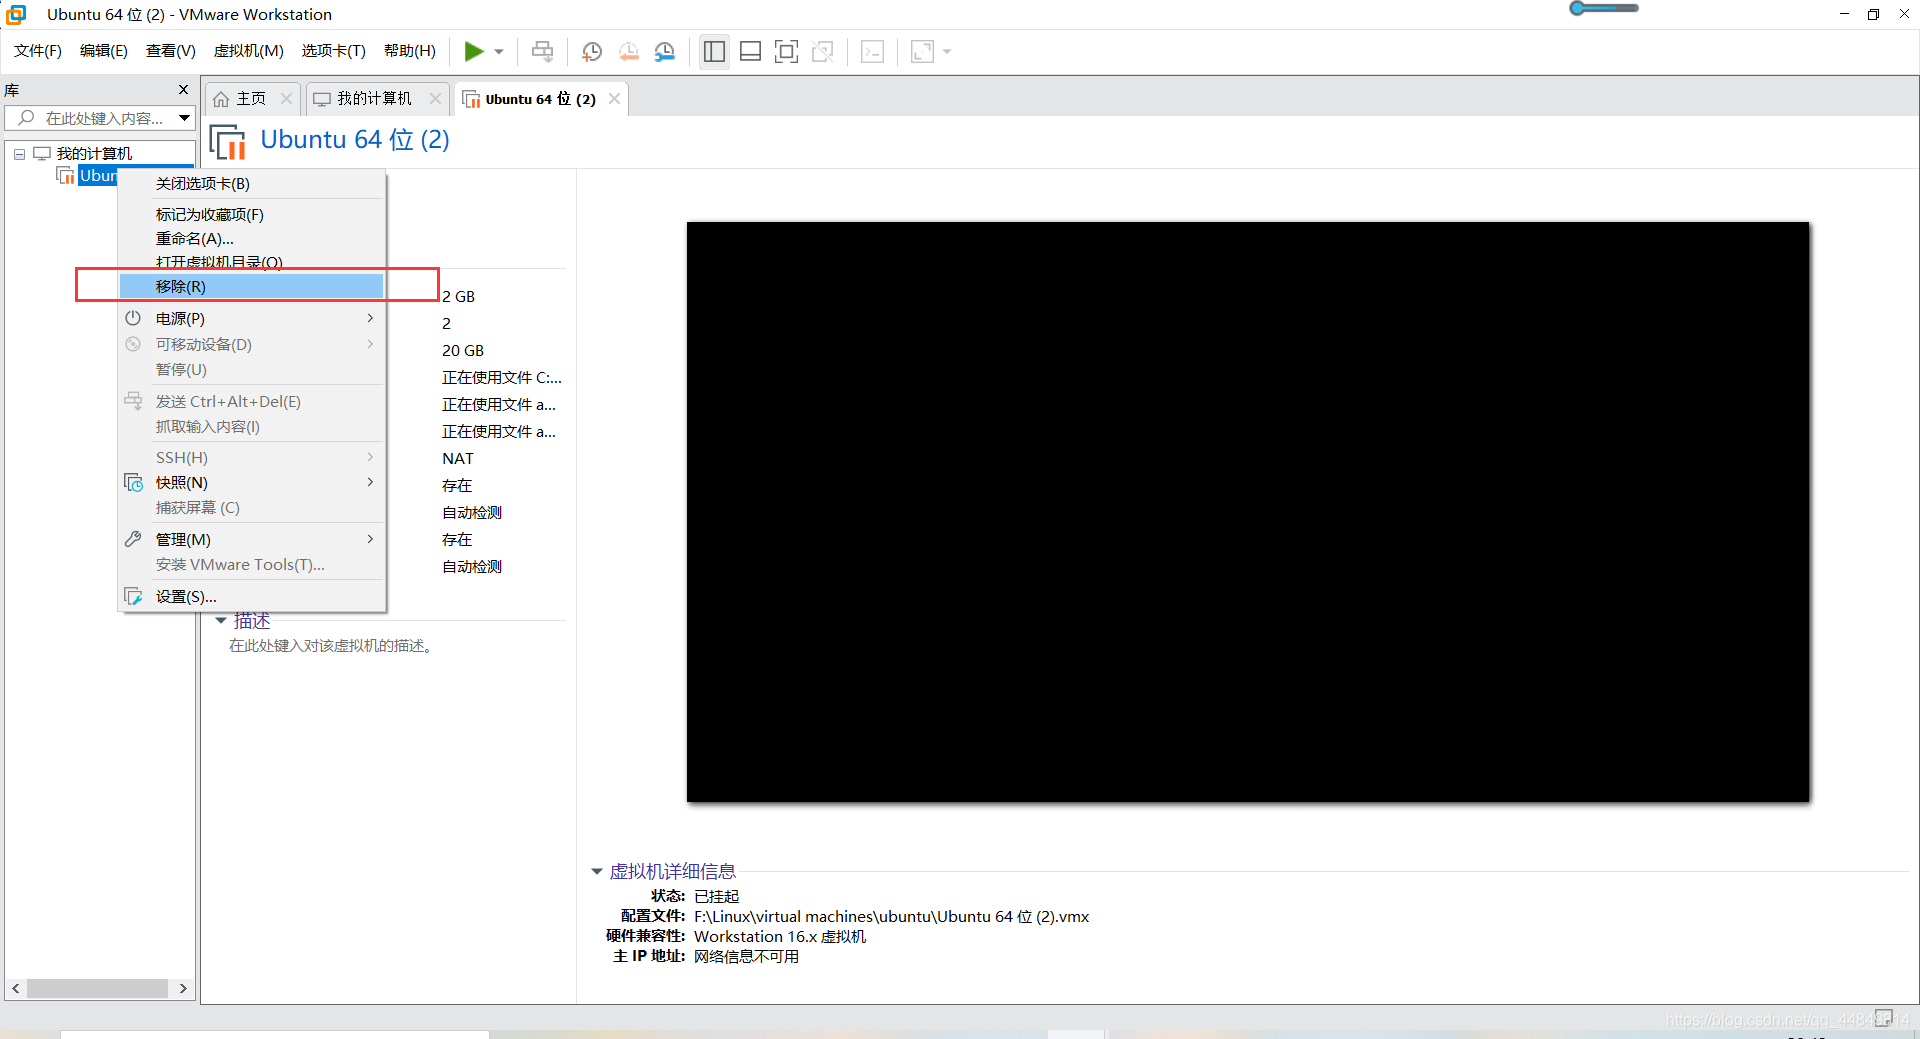The height and width of the screenshot is (1039, 1920).
Task: Collapse the 我的计算机 tree node
Action: click(19, 154)
